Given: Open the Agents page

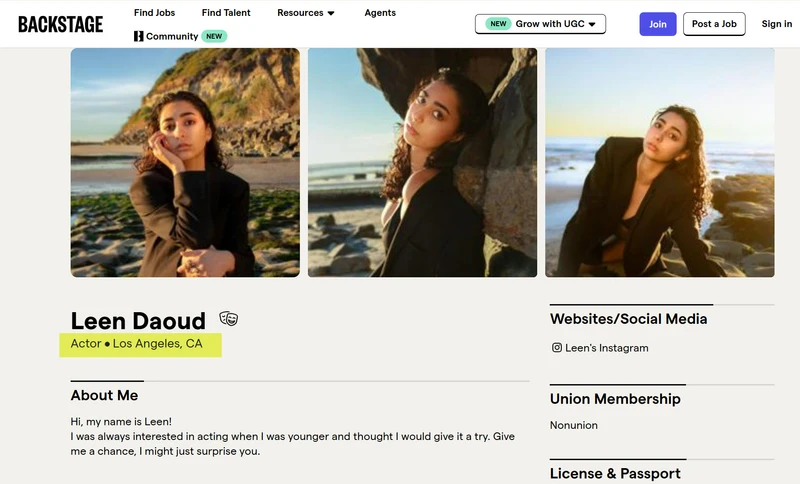Looking at the screenshot, I should pyautogui.click(x=380, y=13).
